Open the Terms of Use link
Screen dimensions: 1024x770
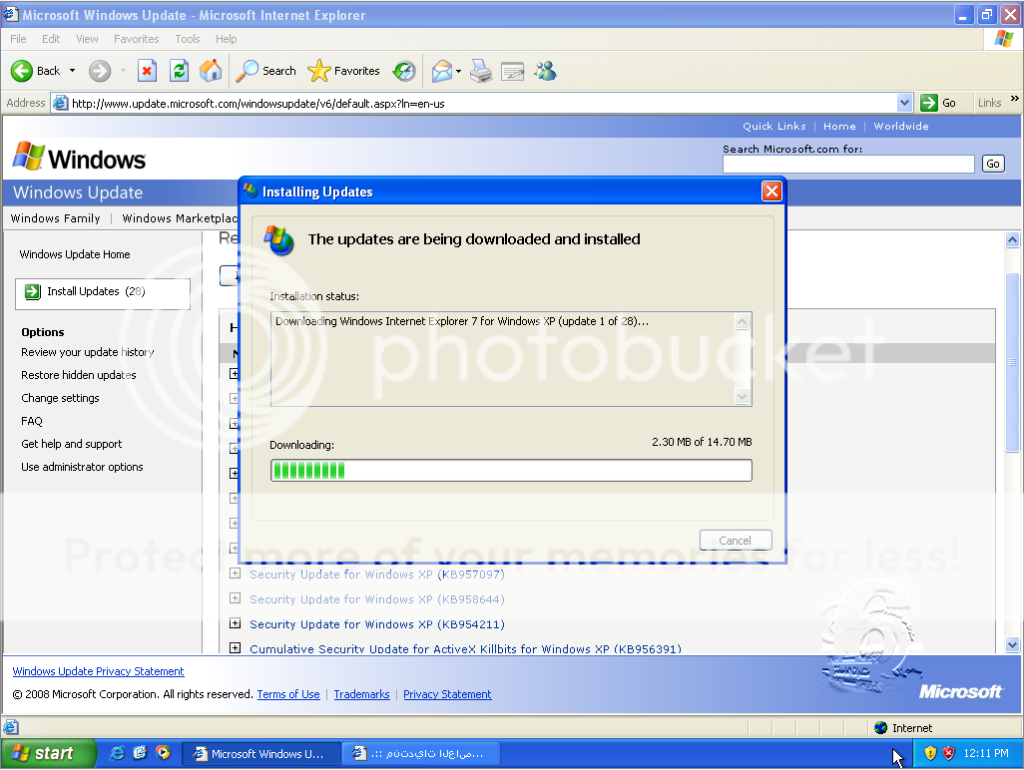tap(288, 694)
